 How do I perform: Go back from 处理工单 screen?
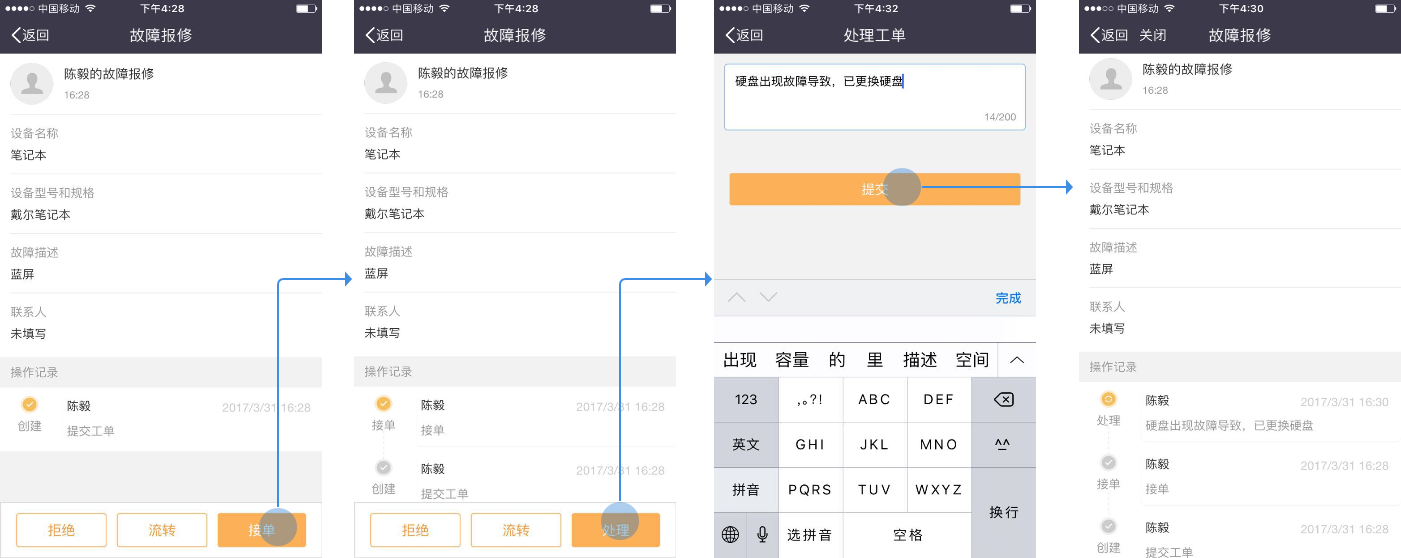pyautogui.click(x=744, y=35)
